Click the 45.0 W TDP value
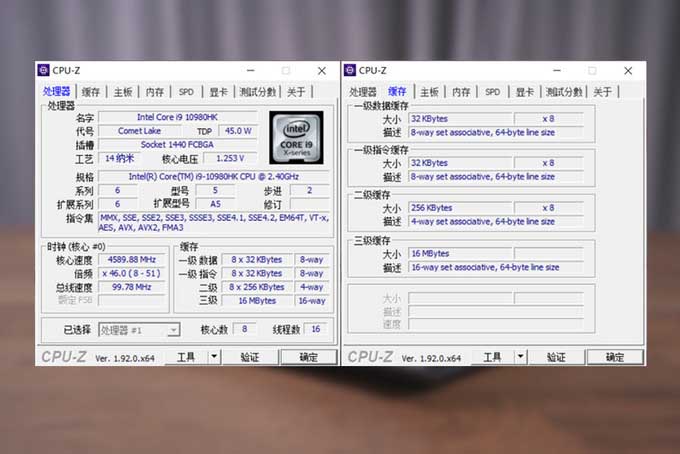The image size is (680, 454). point(238,131)
